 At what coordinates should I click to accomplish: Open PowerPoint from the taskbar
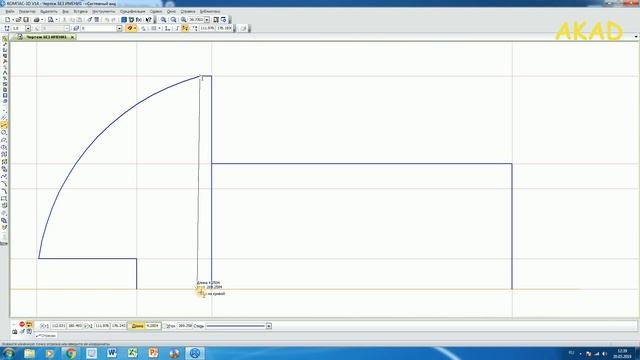click(x=153, y=353)
